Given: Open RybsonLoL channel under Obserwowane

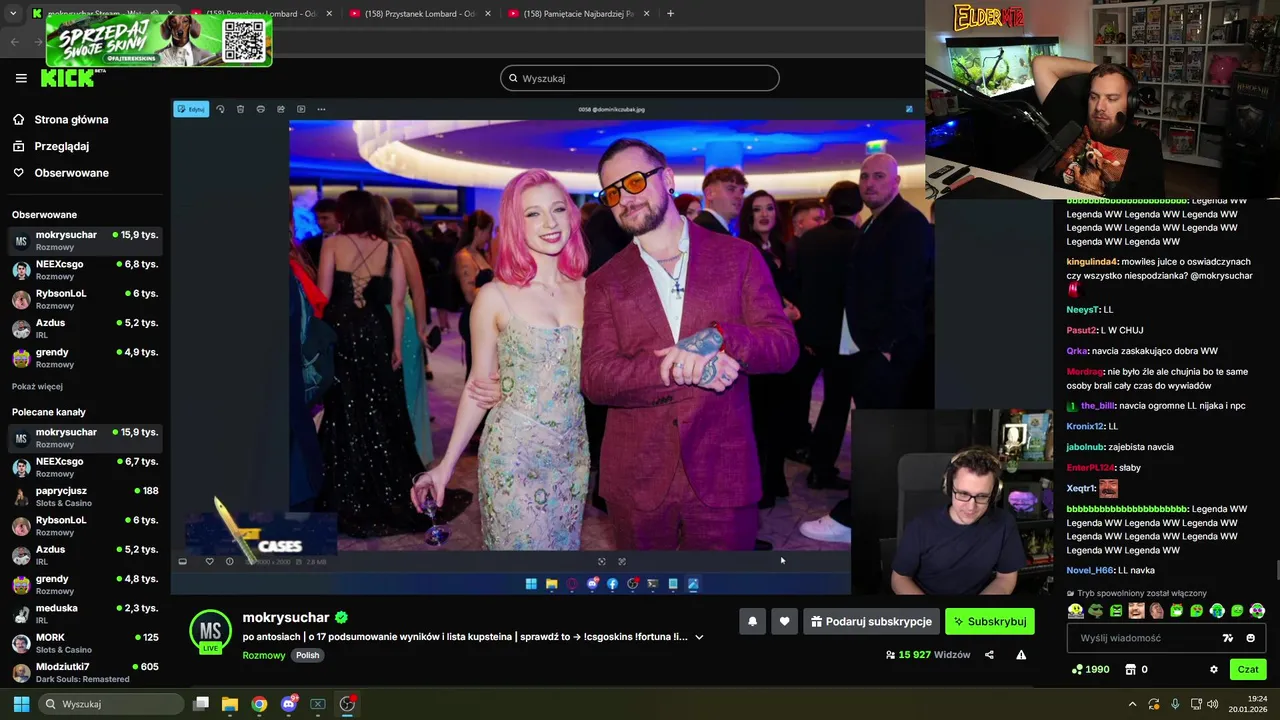Looking at the screenshot, I should (x=85, y=299).
